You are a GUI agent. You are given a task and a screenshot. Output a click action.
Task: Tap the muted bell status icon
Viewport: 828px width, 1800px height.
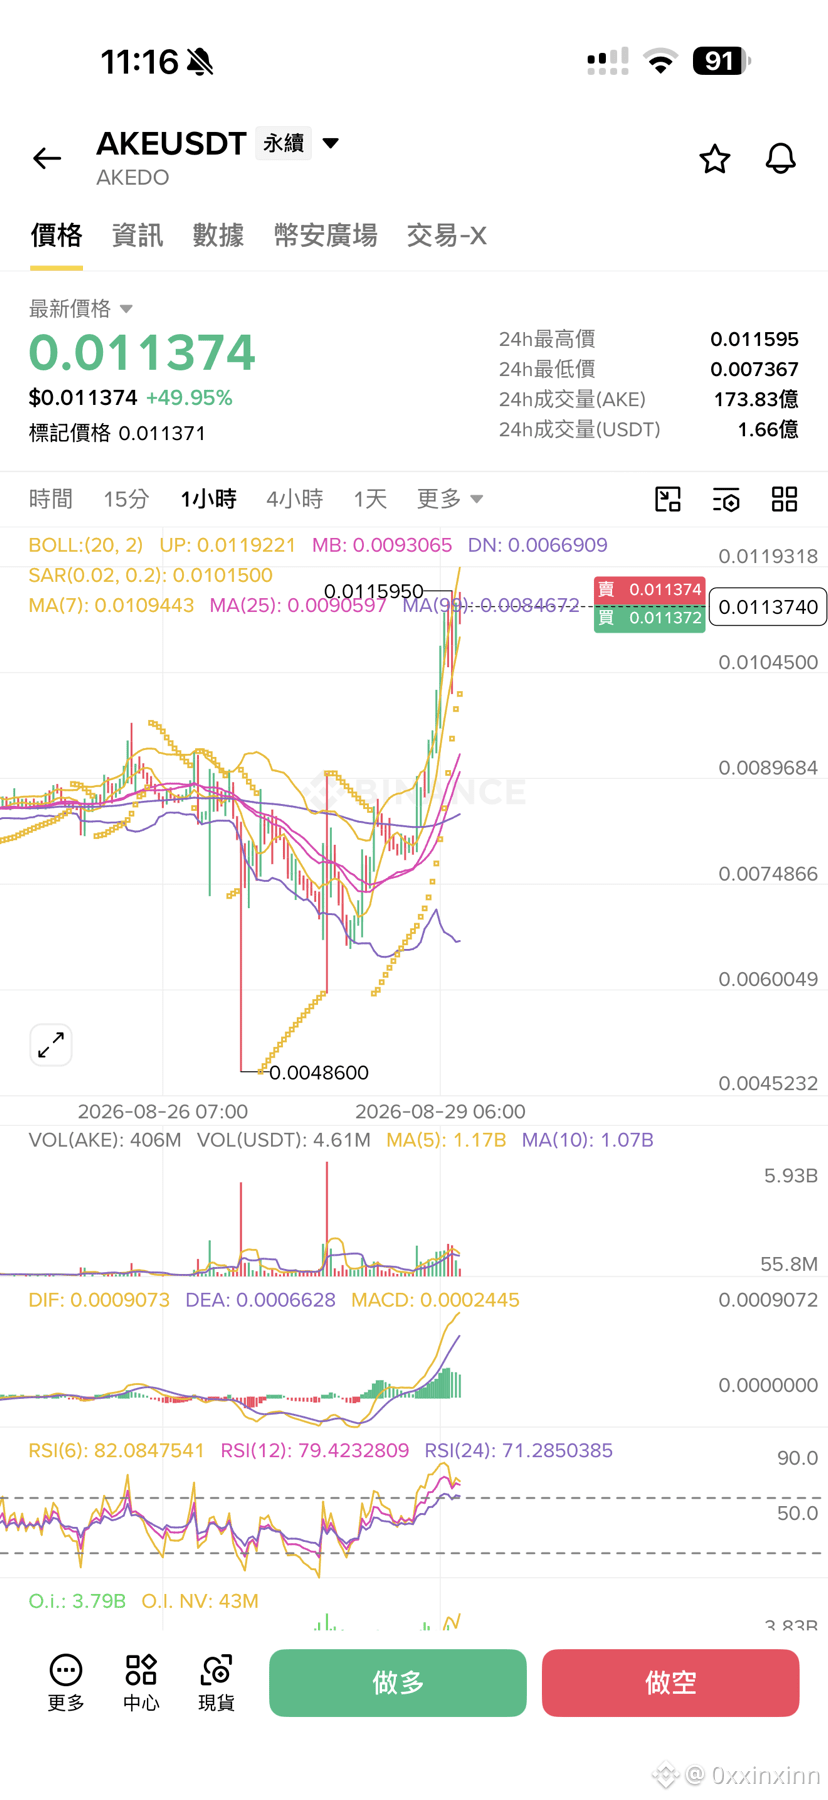point(200,62)
